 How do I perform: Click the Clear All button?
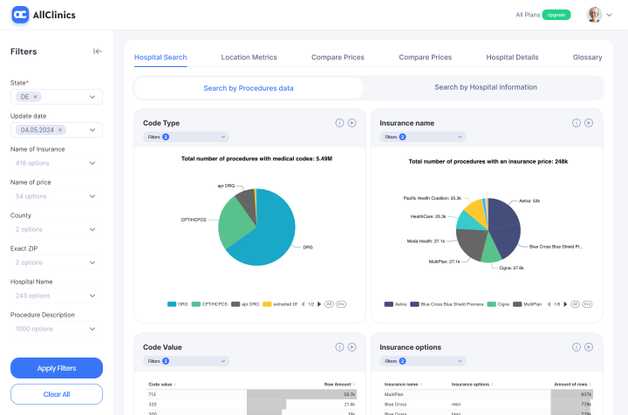coord(56,394)
